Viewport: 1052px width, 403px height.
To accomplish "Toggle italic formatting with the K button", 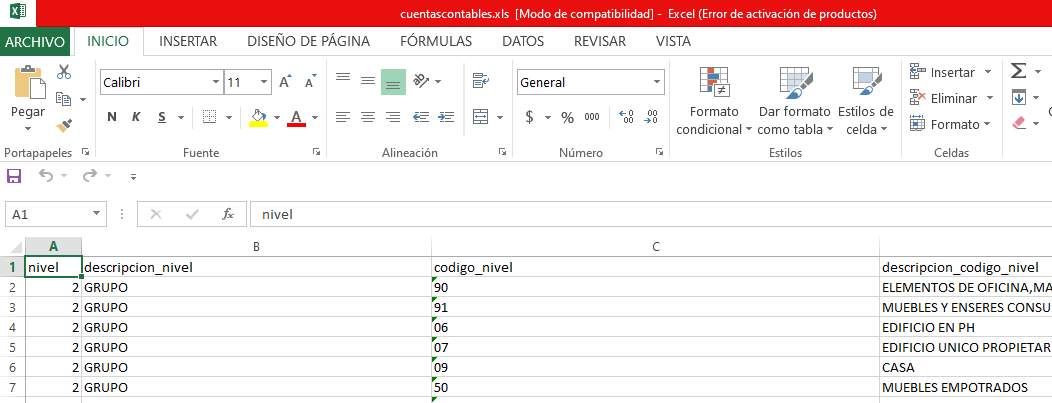I will [x=136, y=117].
